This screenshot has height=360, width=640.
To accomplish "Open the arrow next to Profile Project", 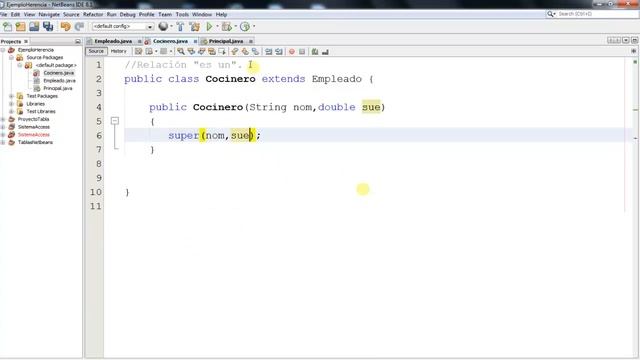I will pyautogui.click(x=254, y=27).
